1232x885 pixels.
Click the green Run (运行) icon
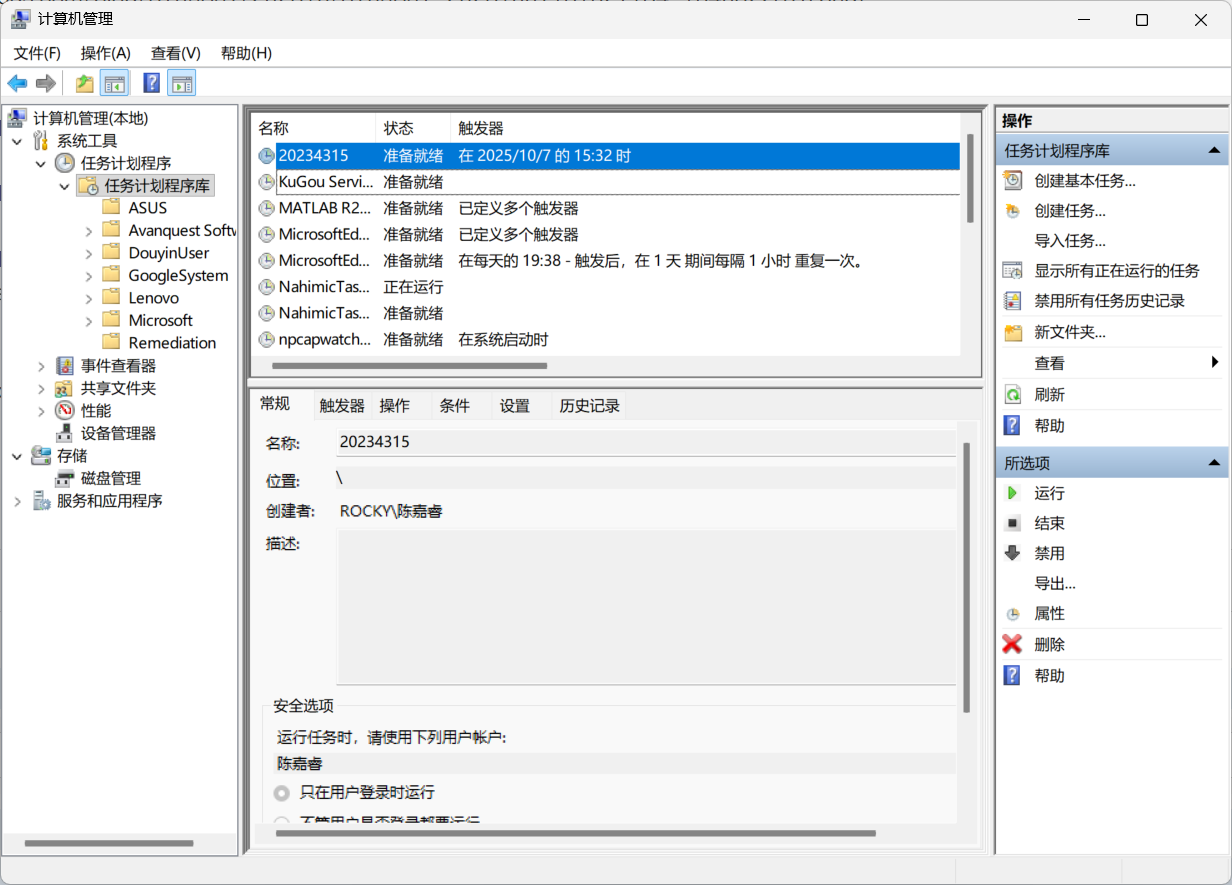pyautogui.click(x=1013, y=493)
